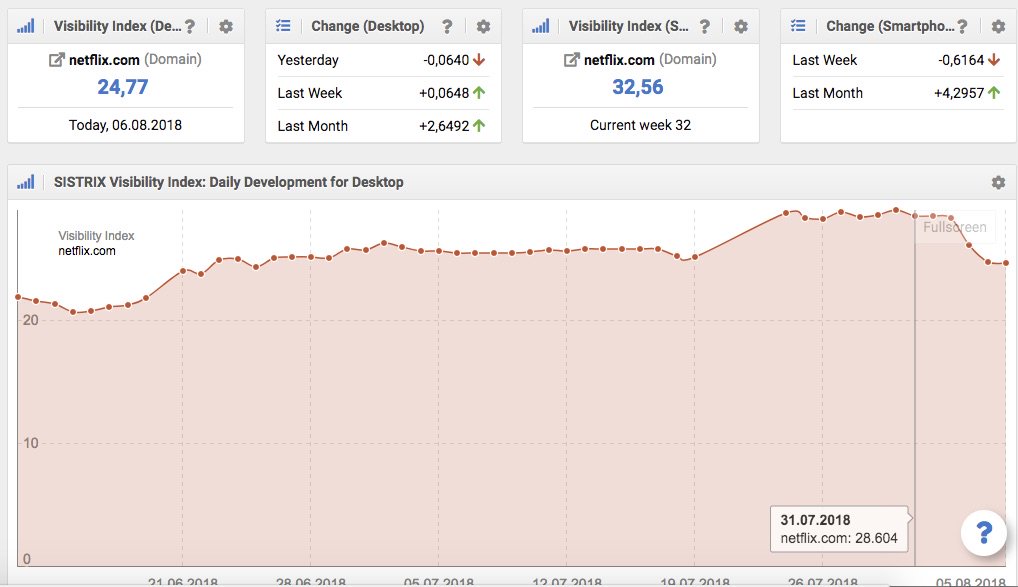Open help for Visibility Index Desktop box
1018x587 pixels.
click(x=190, y=27)
